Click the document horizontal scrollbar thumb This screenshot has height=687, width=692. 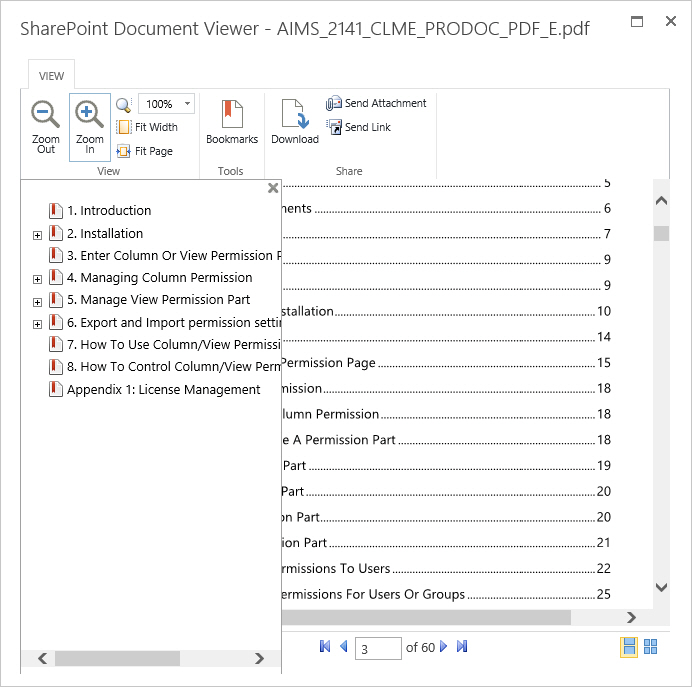coord(426,617)
